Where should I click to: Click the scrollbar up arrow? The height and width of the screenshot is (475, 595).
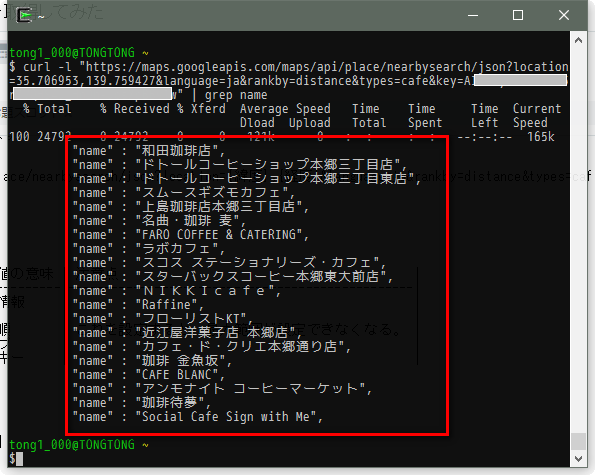pyautogui.click(x=578, y=40)
